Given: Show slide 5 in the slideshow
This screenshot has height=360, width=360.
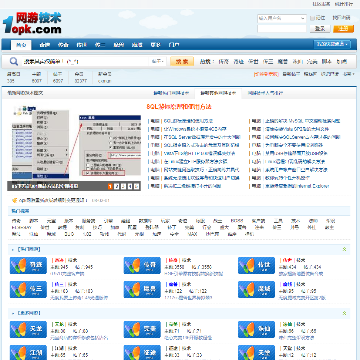Looking at the screenshot, I should [x=136, y=186].
